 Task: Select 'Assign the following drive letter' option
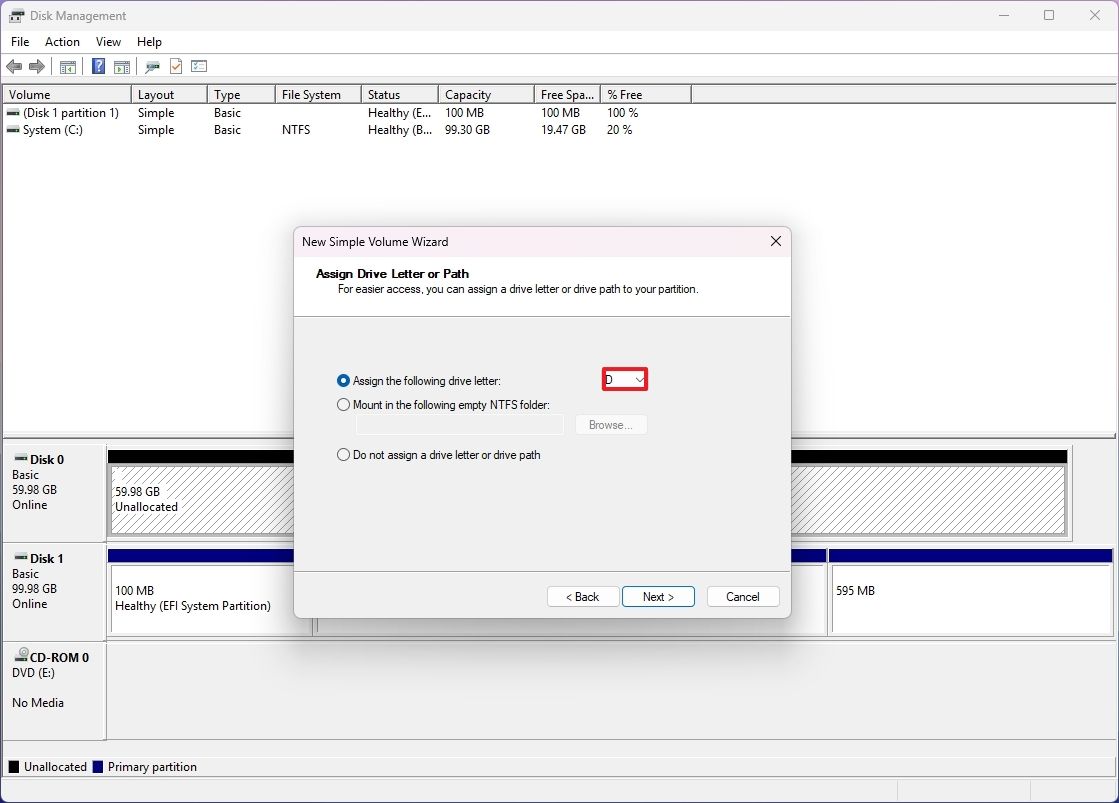tap(343, 380)
